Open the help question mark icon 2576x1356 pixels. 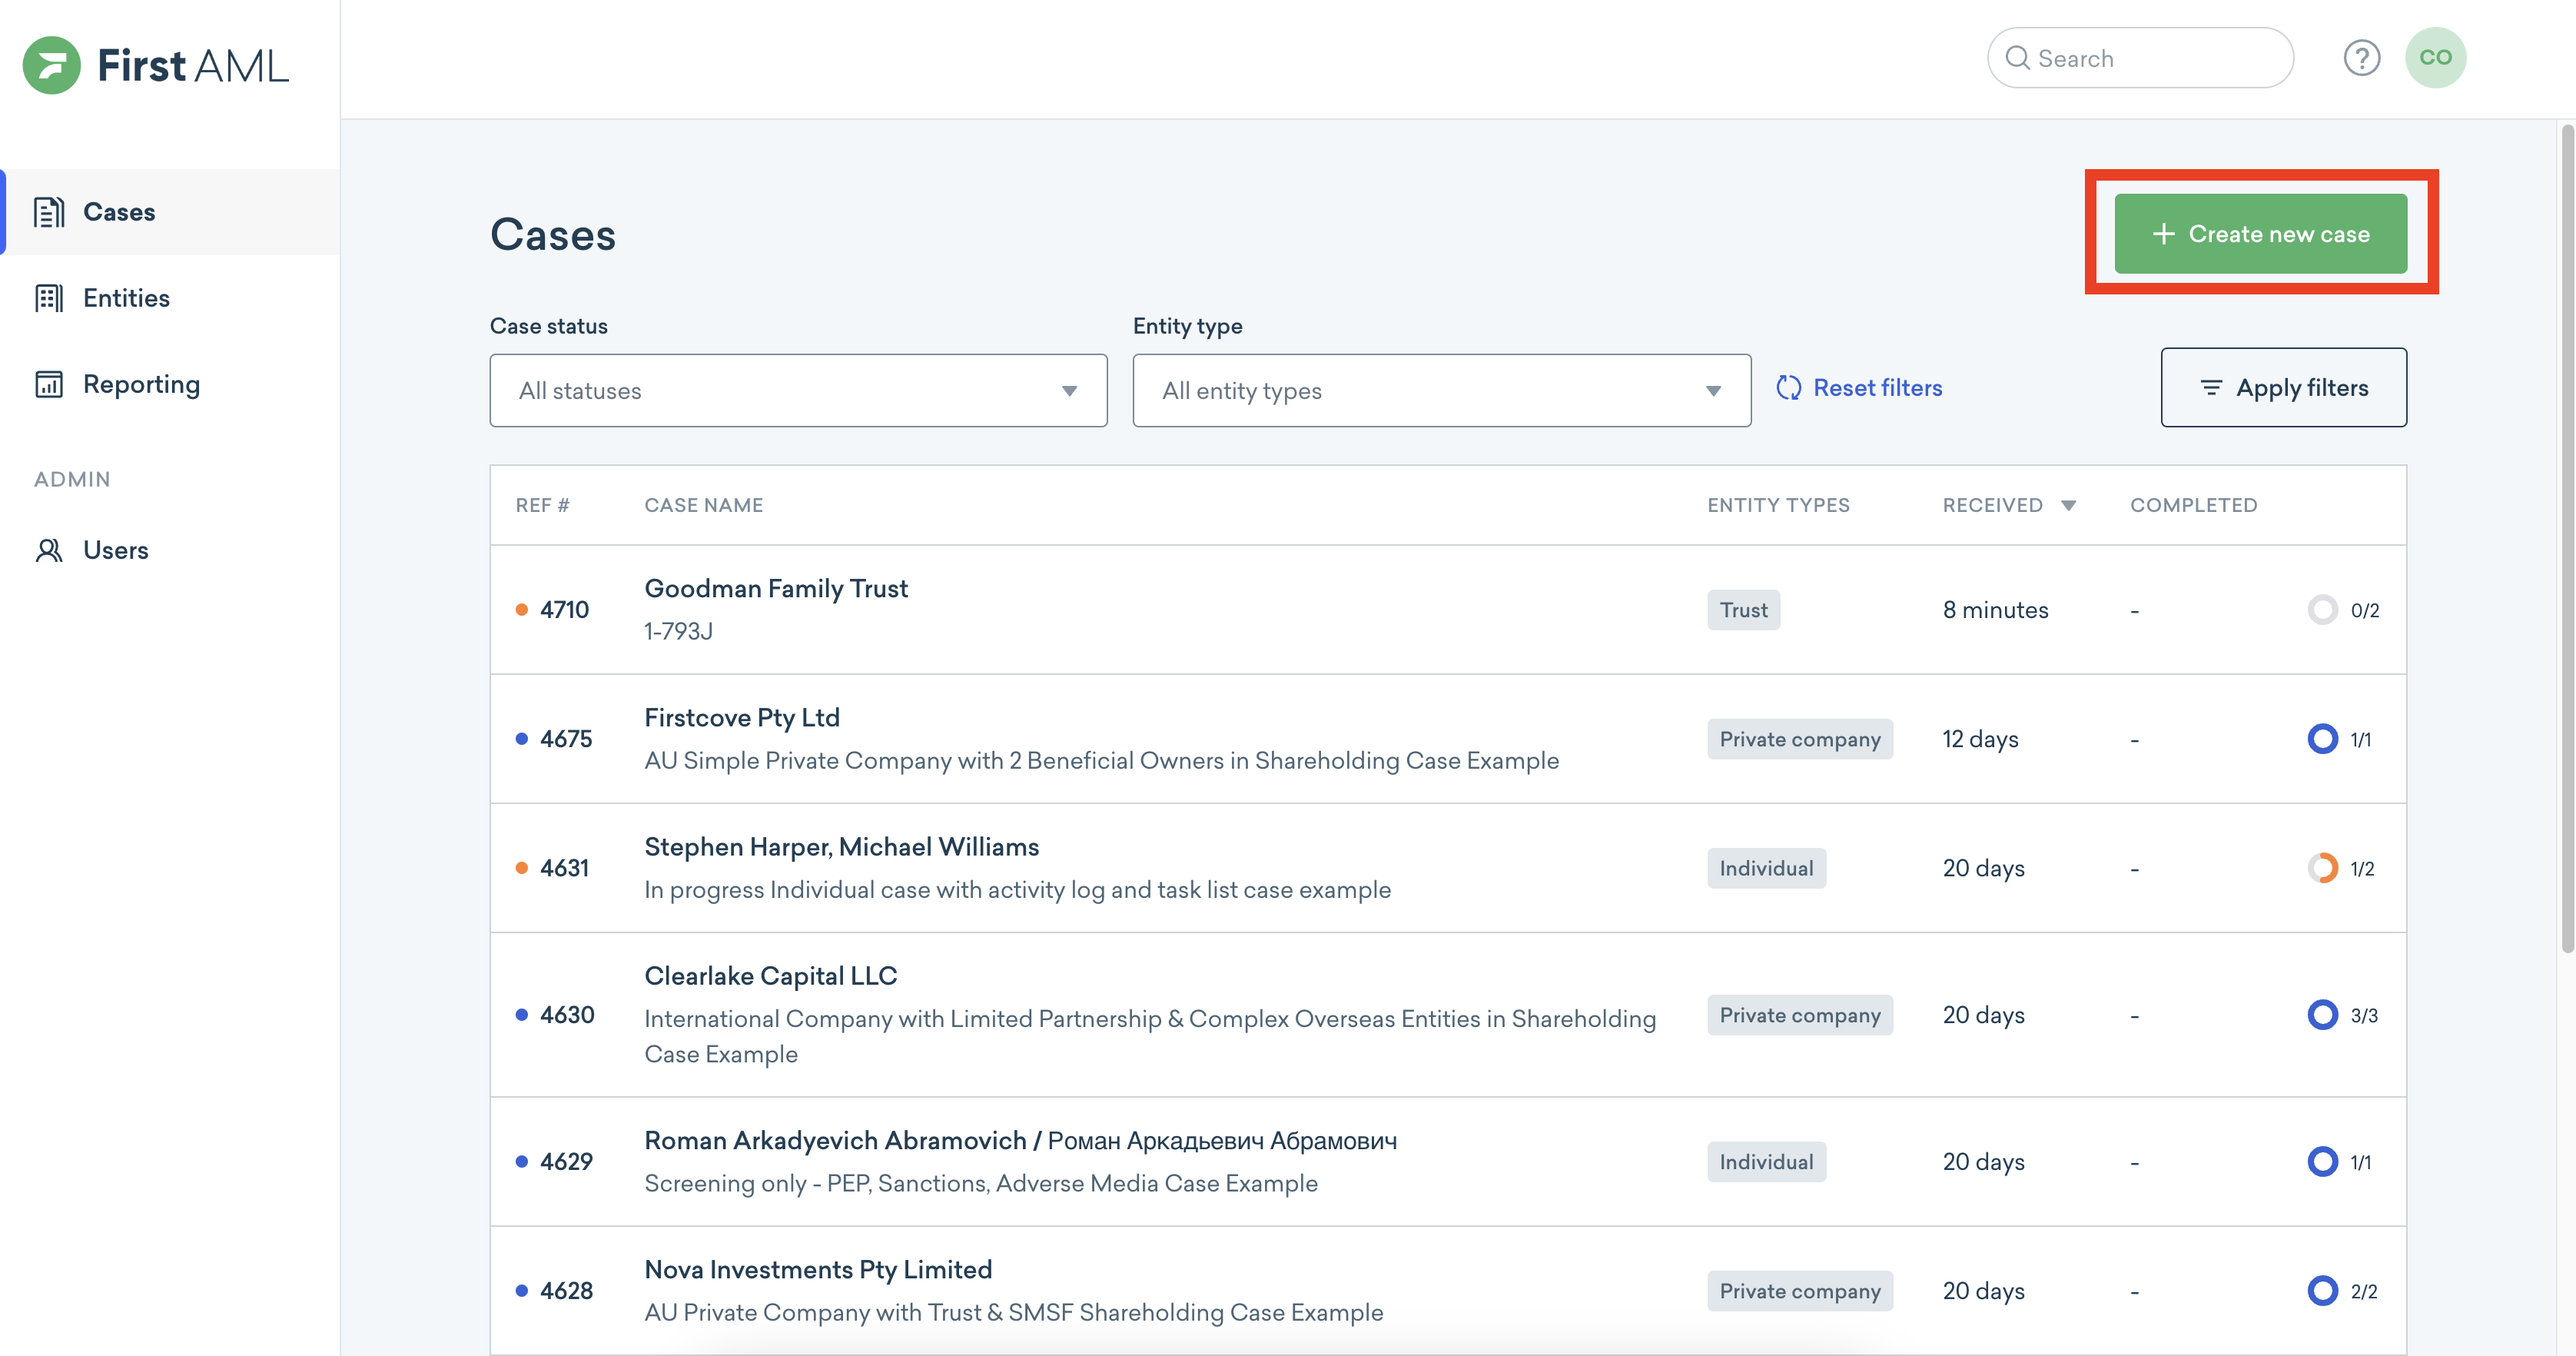pyautogui.click(x=2361, y=58)
